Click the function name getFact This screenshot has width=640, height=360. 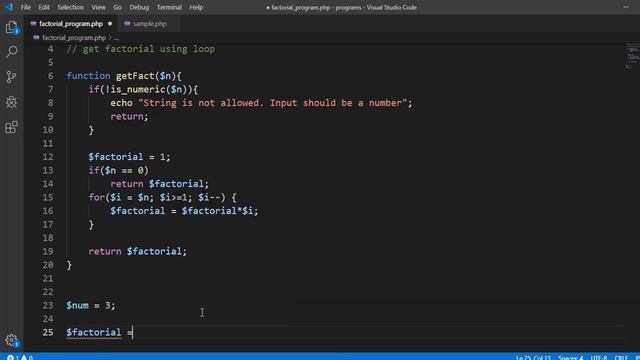pyautogui.click(x=135, y=76)
